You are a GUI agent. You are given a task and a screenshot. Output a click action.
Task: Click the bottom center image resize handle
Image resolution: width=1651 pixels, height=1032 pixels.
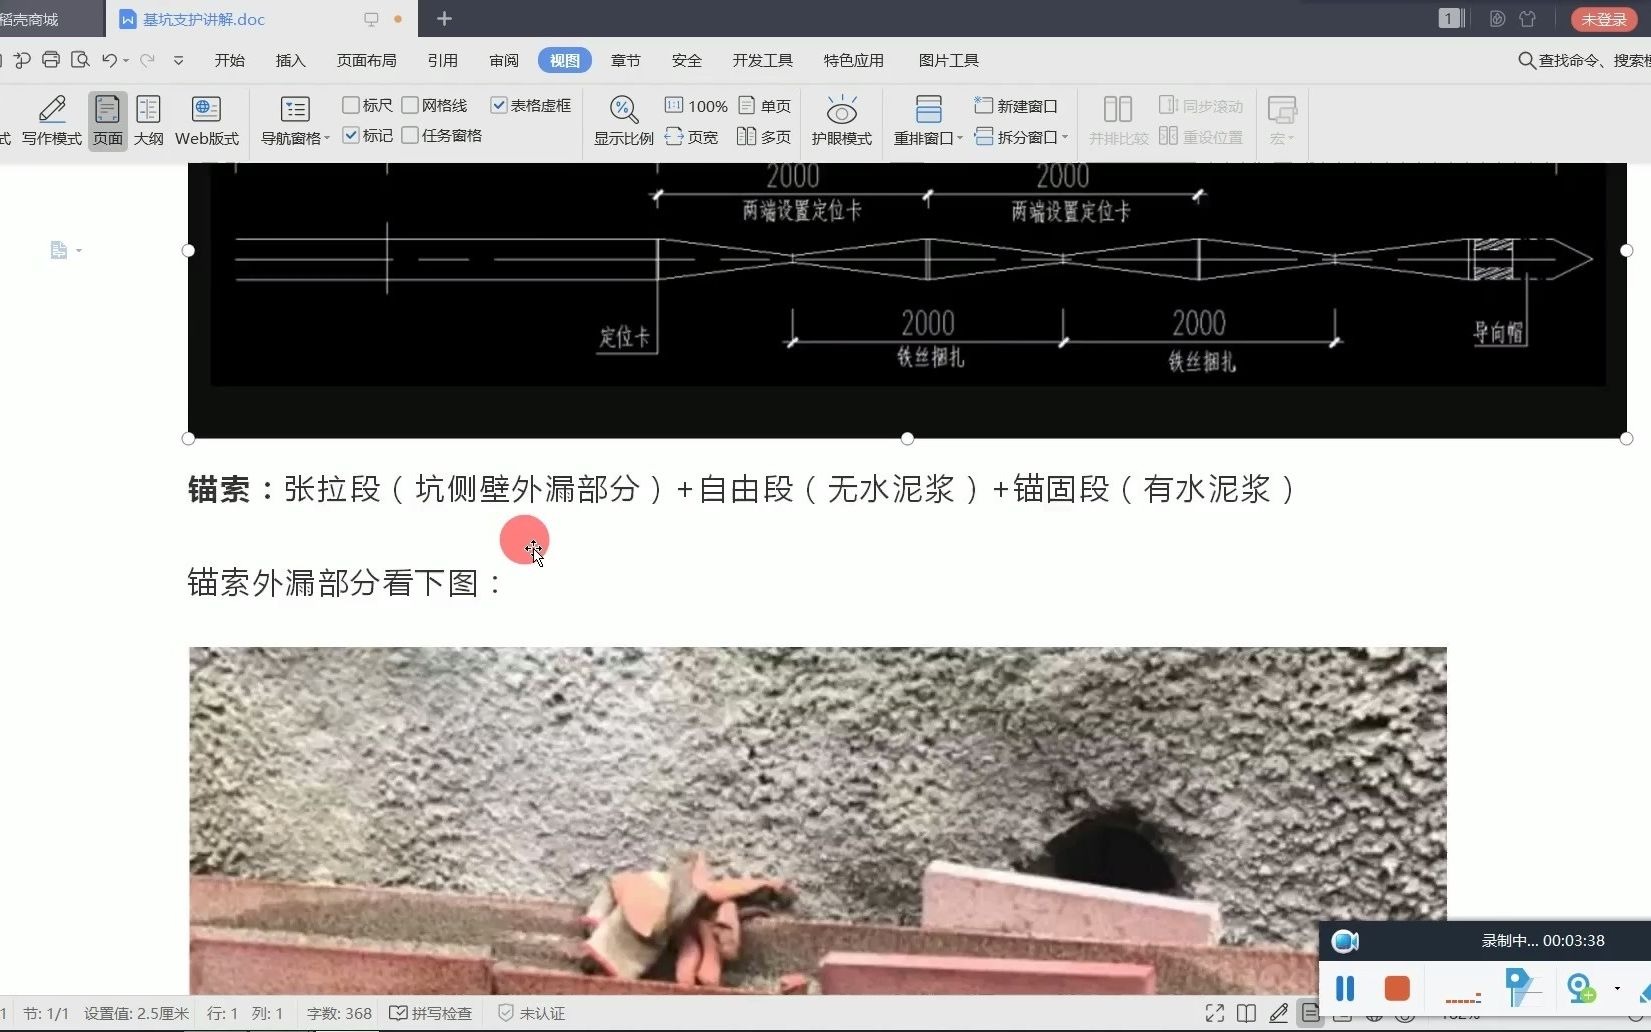(x=907, y=438)
